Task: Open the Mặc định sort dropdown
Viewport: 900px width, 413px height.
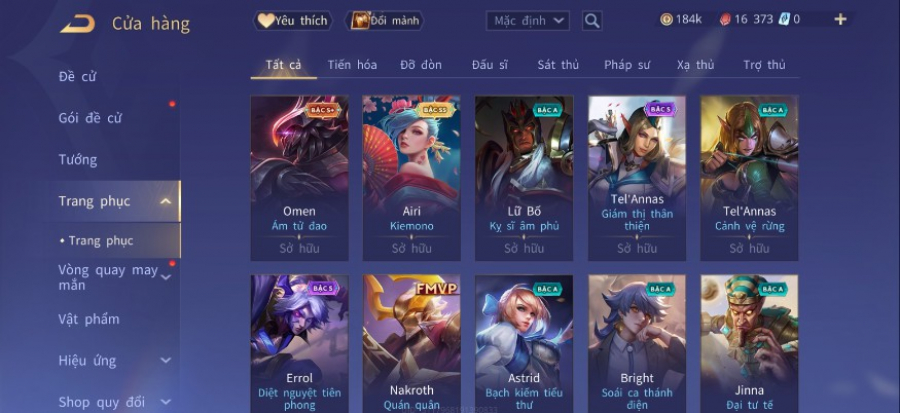Action: pyautogui.click(x=528, y=21)
